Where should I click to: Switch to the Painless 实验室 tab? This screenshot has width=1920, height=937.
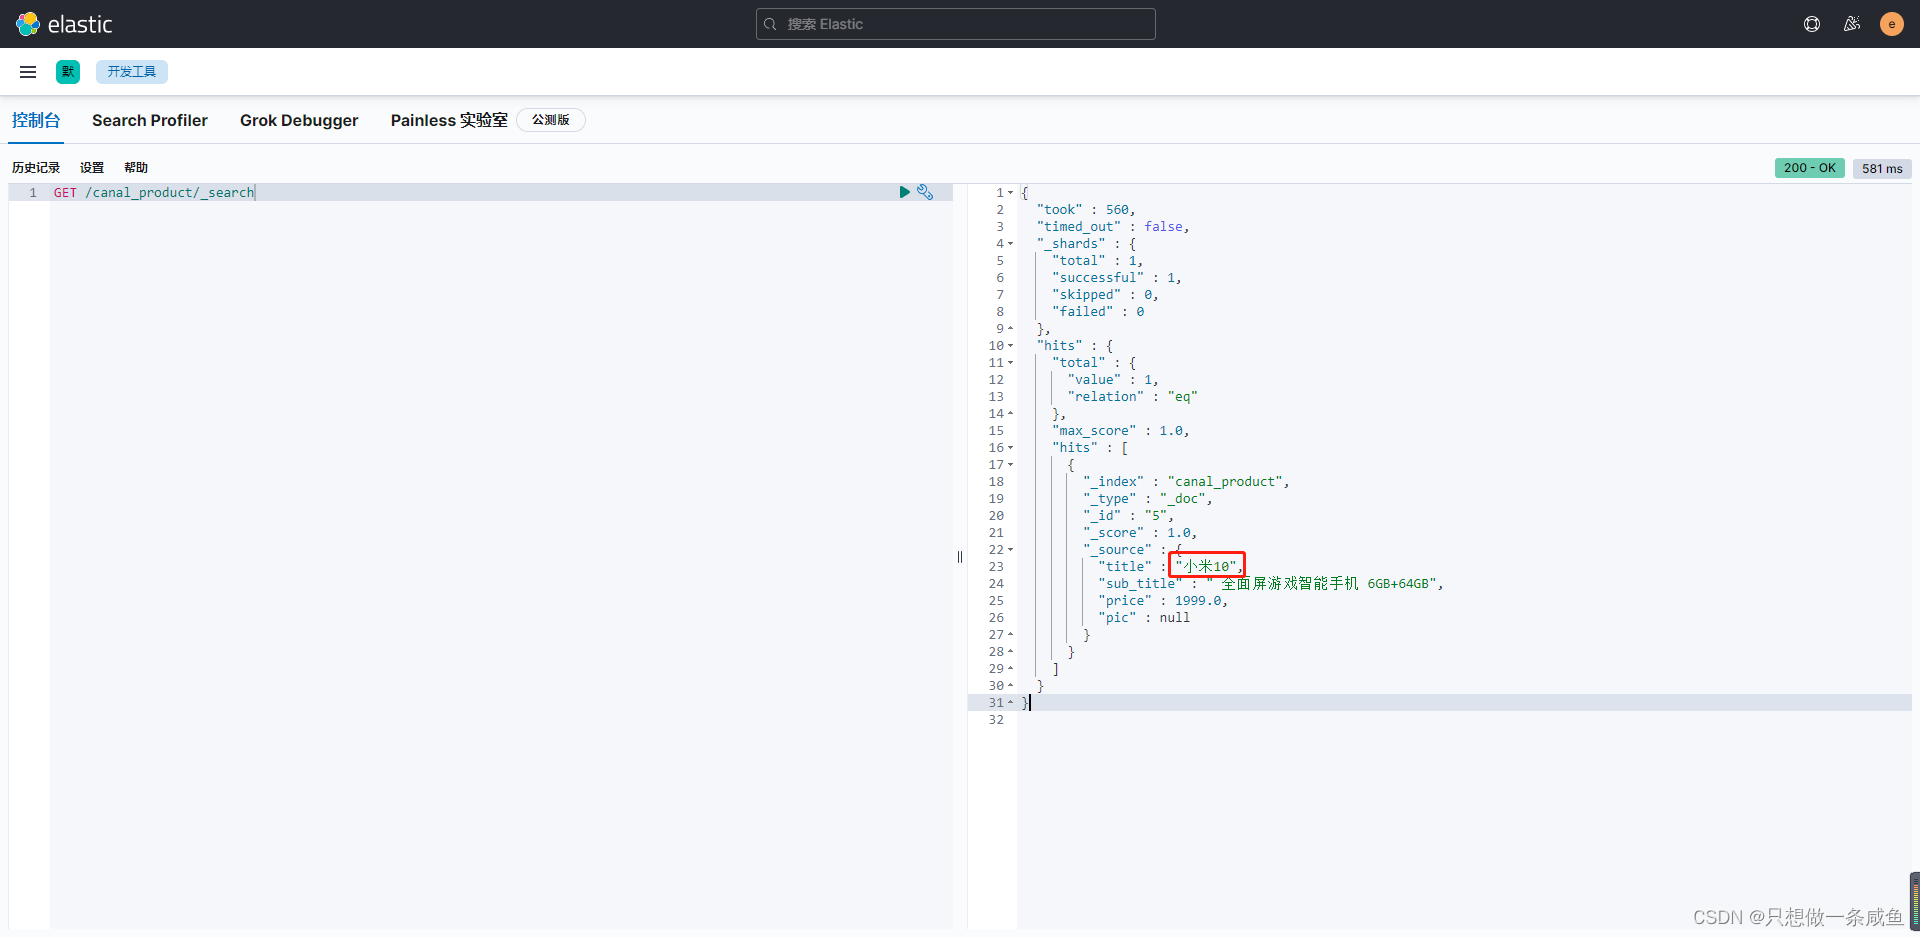point(449,120)
